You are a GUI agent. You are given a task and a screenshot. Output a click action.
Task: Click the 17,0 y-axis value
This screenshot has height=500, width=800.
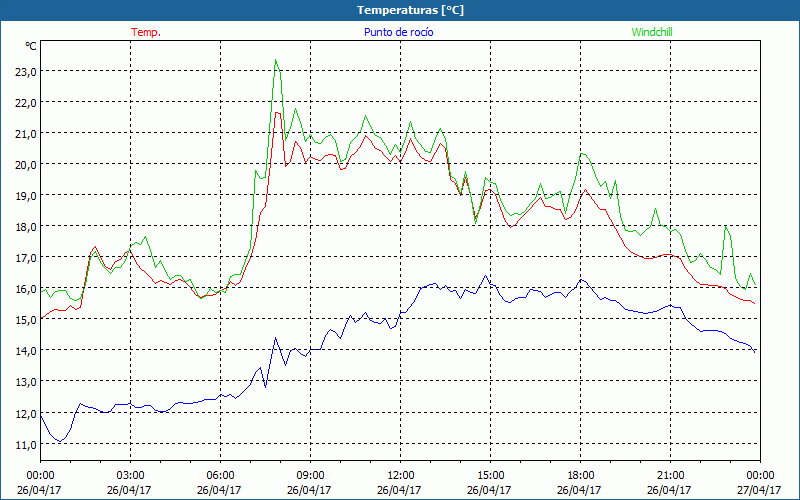26,258
